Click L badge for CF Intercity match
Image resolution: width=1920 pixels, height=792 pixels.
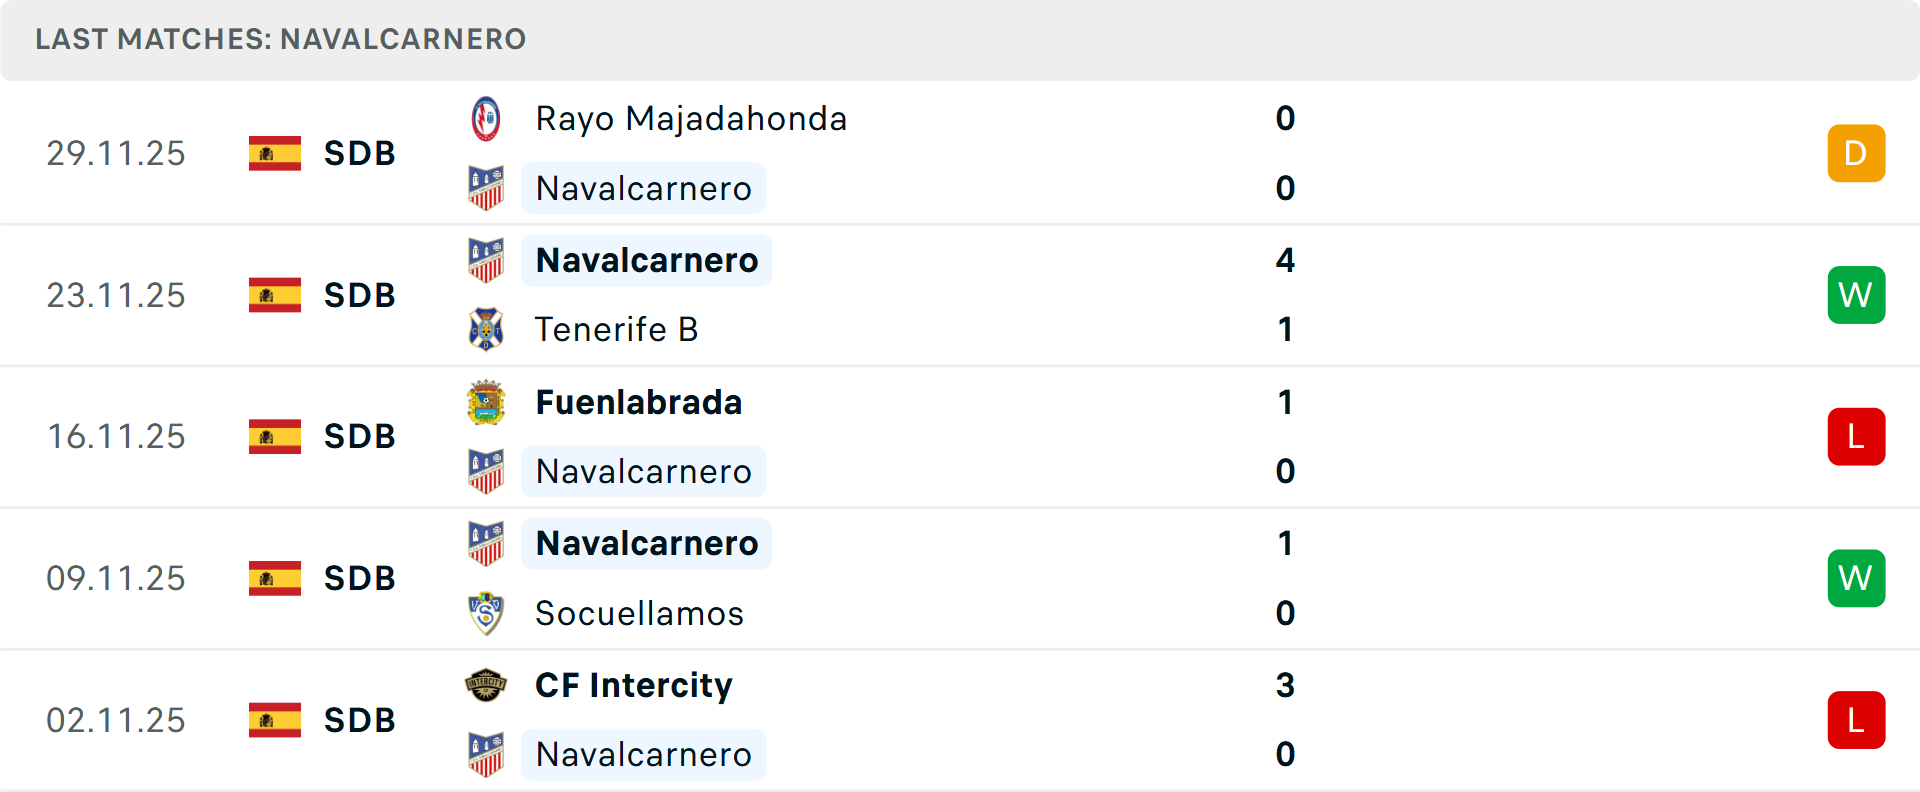1856,720
